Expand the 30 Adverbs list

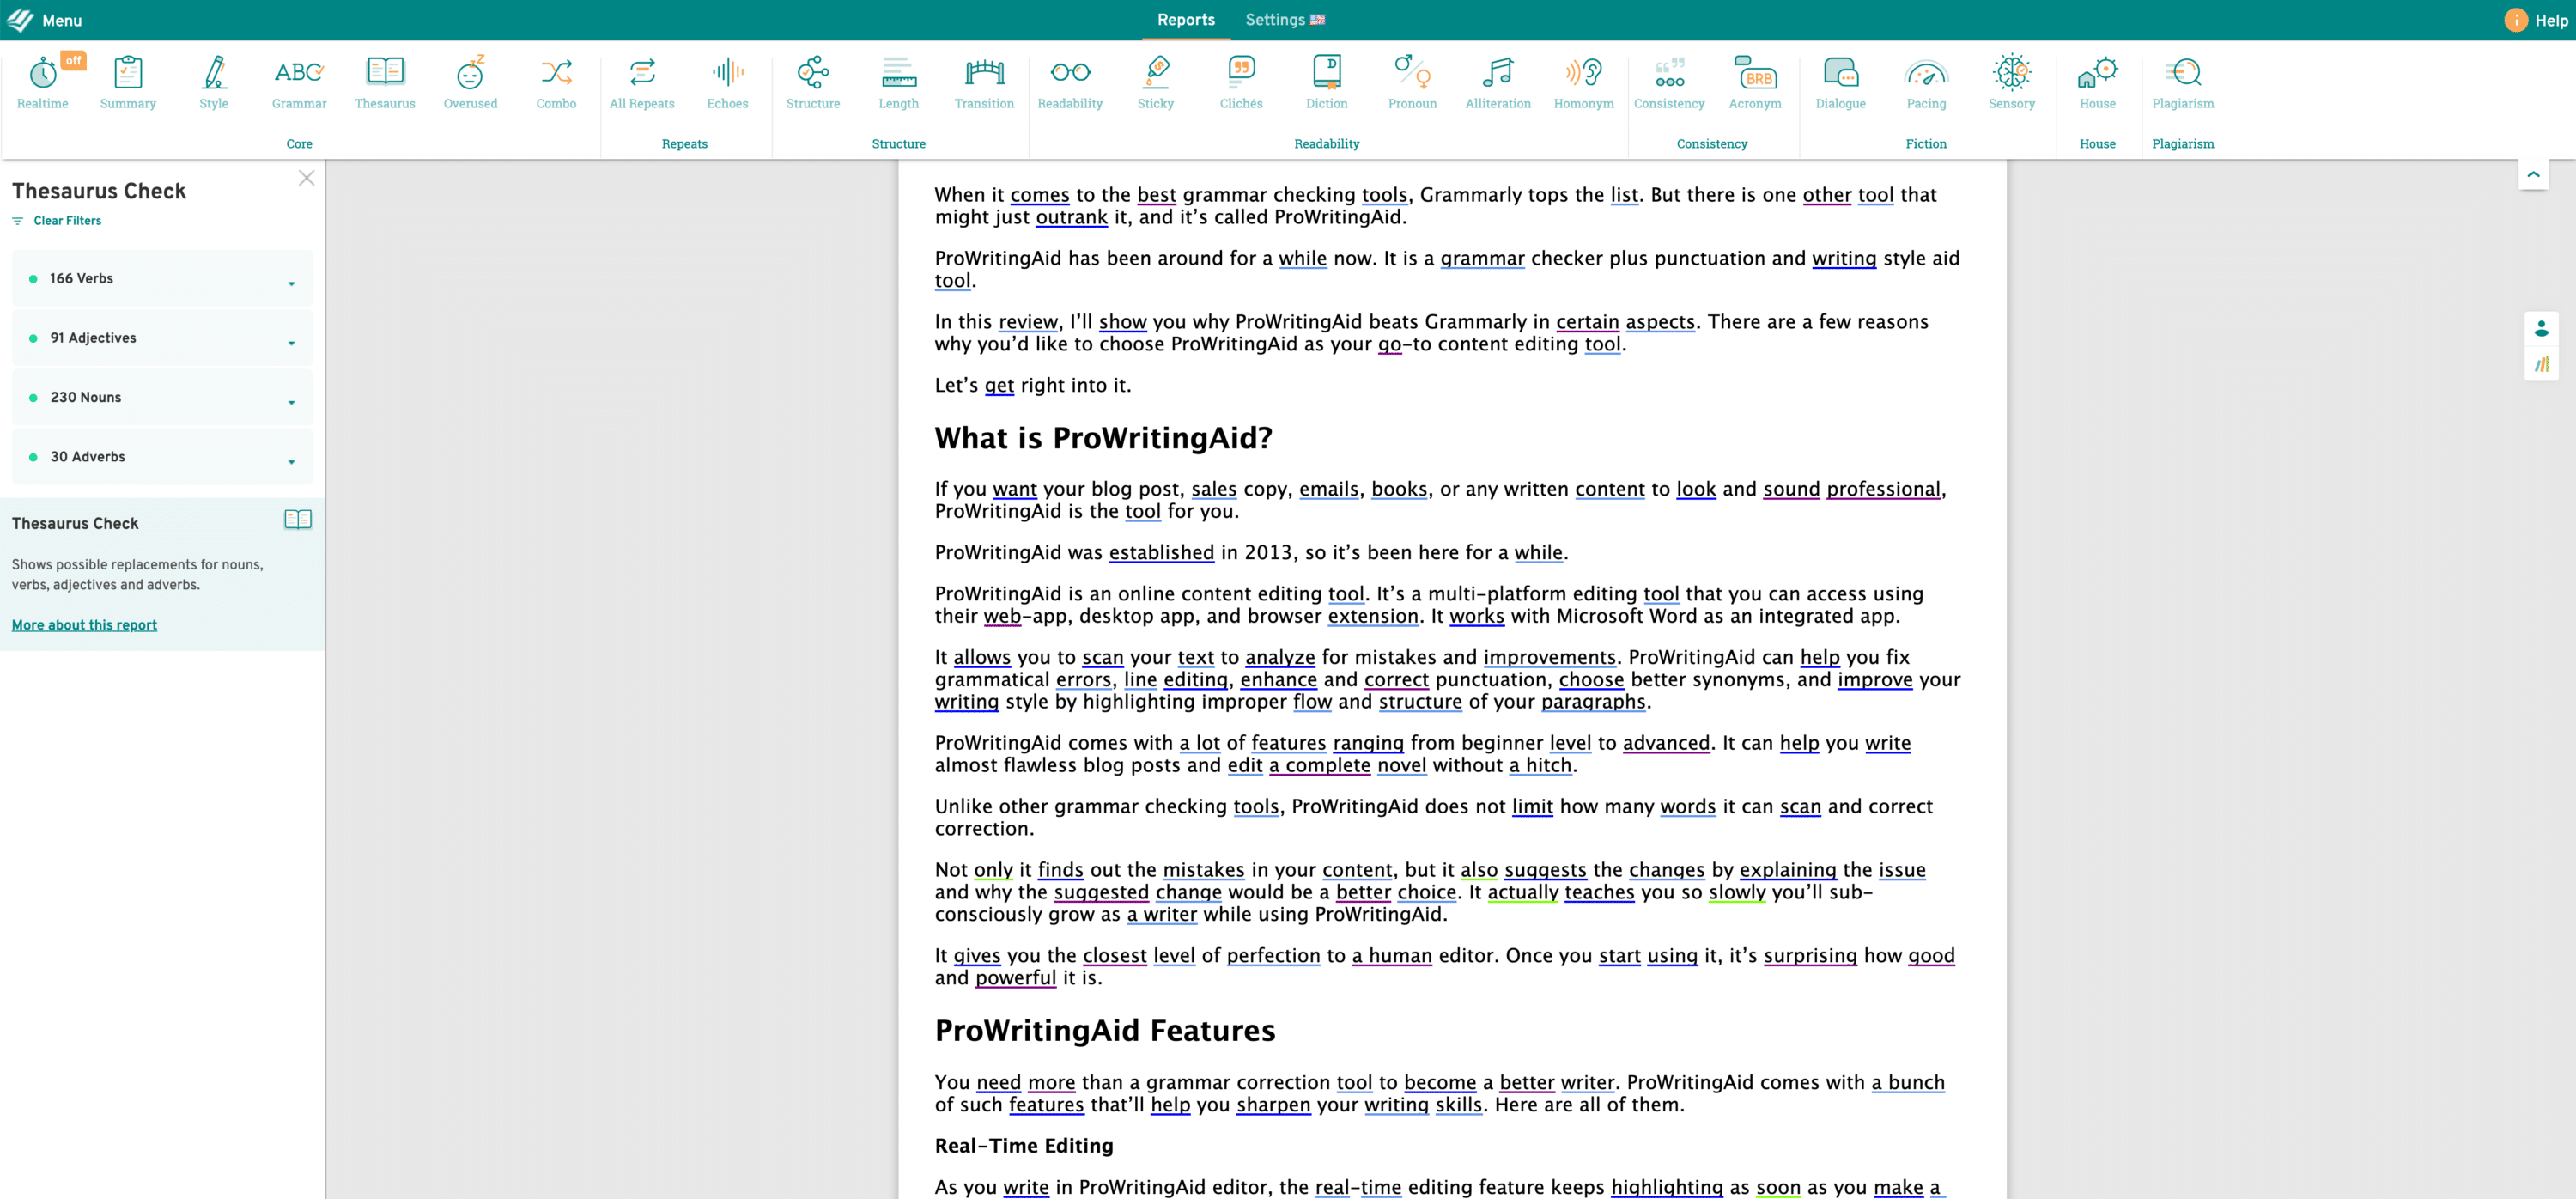(162, 457)
